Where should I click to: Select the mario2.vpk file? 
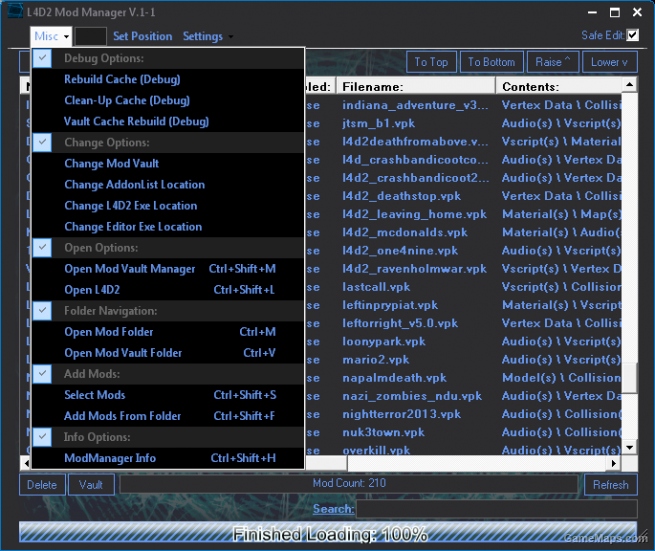click(x=376, y=359)
